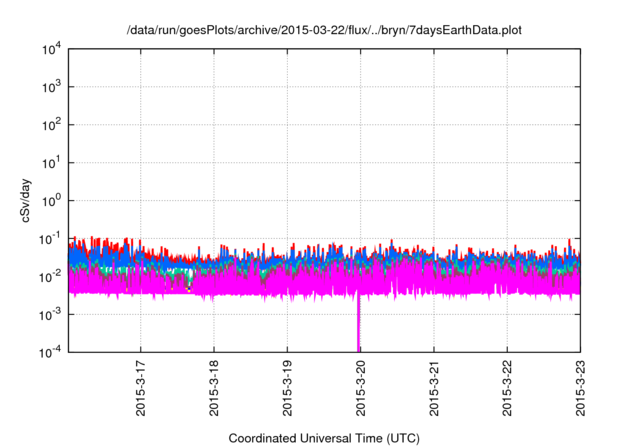Click the 10^-4 y-axis tick label
This screenshot has height=448, width=640.
point(50,352)
